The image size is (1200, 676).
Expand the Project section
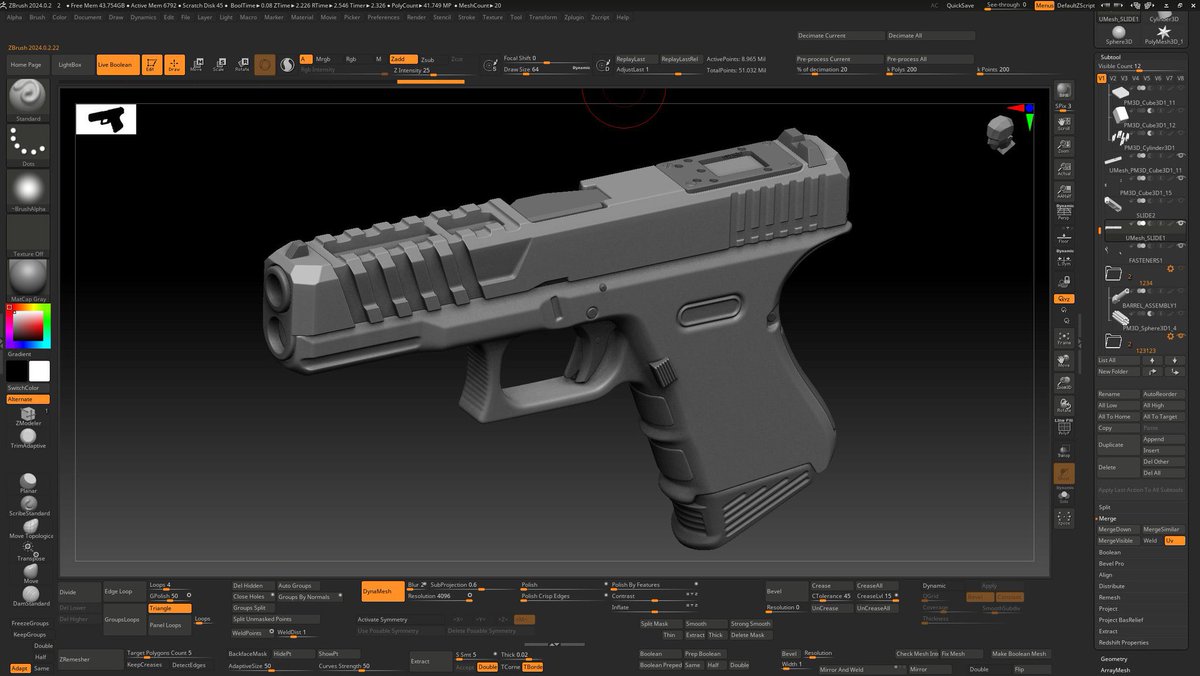(1108, 608)
